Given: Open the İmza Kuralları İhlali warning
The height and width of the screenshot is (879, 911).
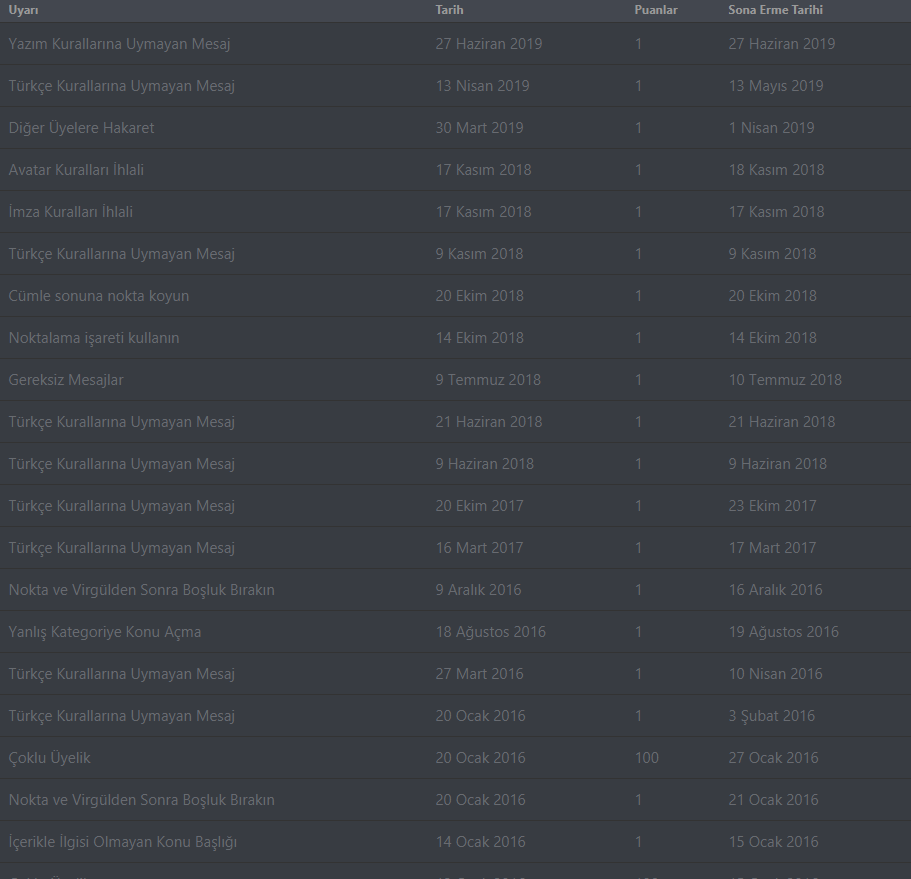Looking at the screenshot, I should [x=70, y=211].
